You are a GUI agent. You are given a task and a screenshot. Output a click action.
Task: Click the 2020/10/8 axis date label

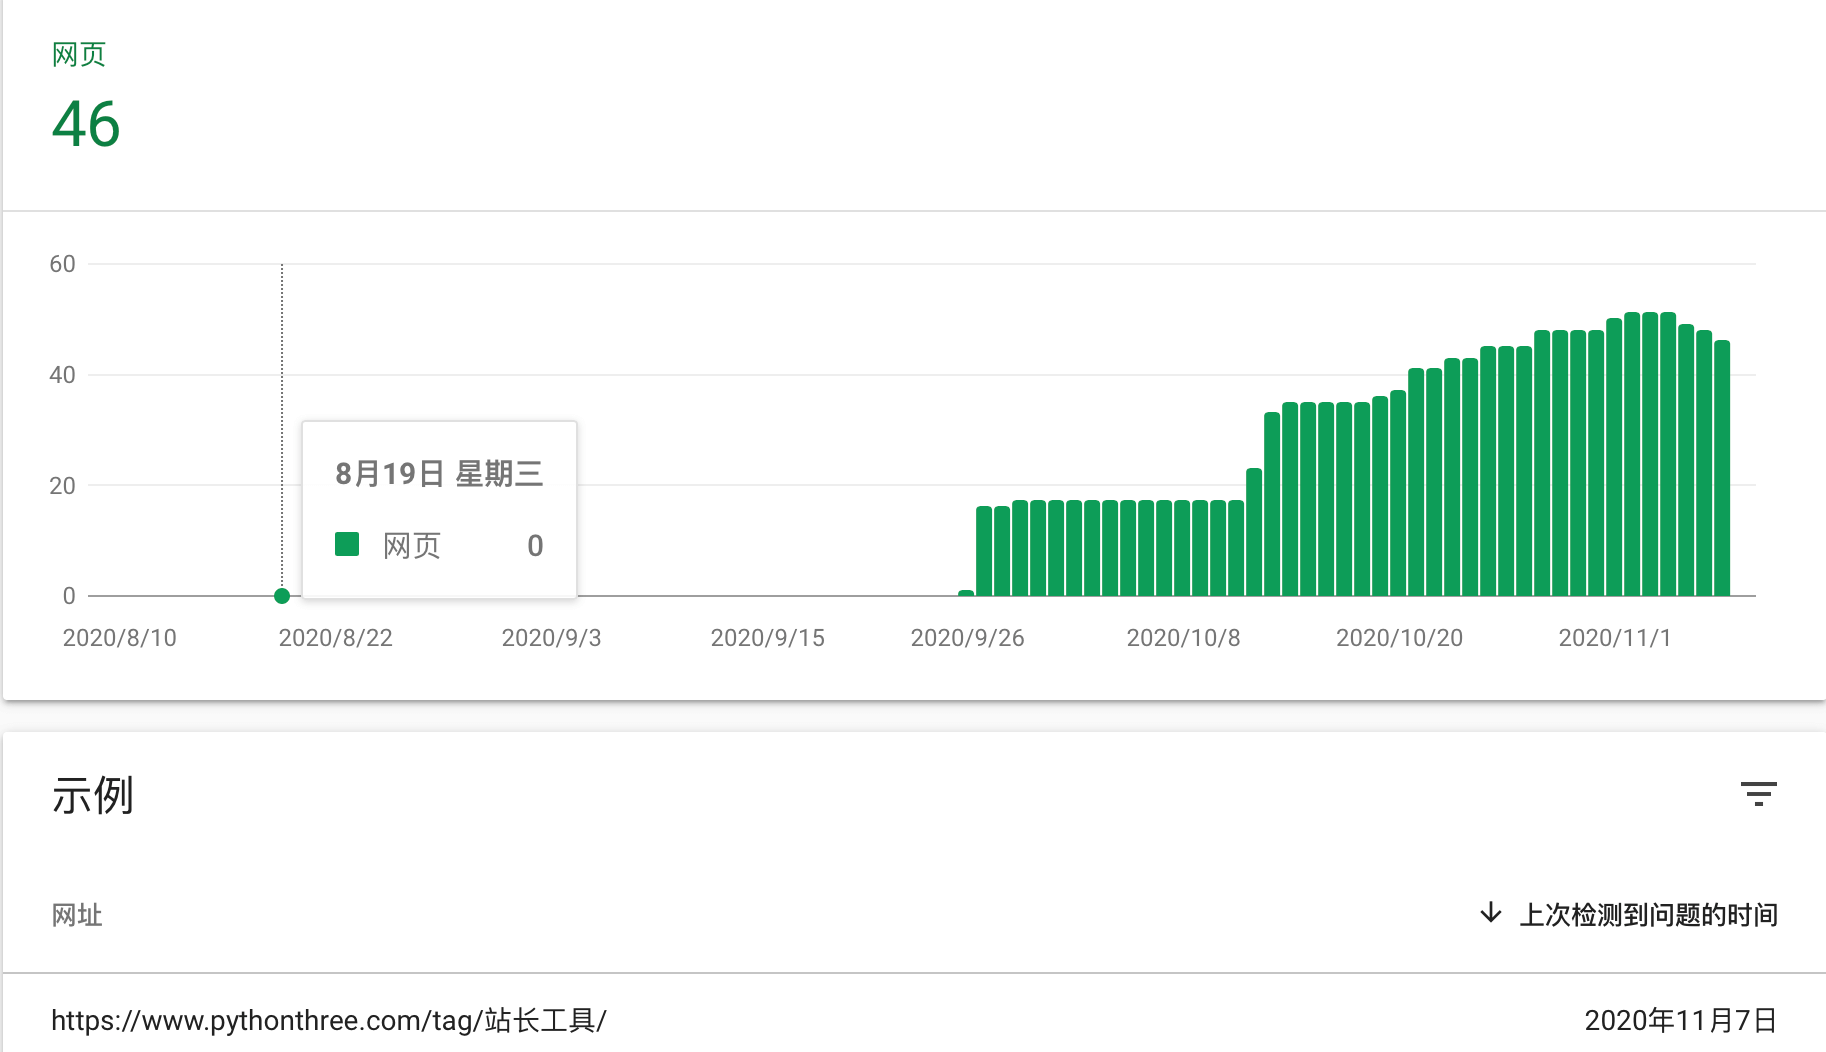click(1183, 638)
